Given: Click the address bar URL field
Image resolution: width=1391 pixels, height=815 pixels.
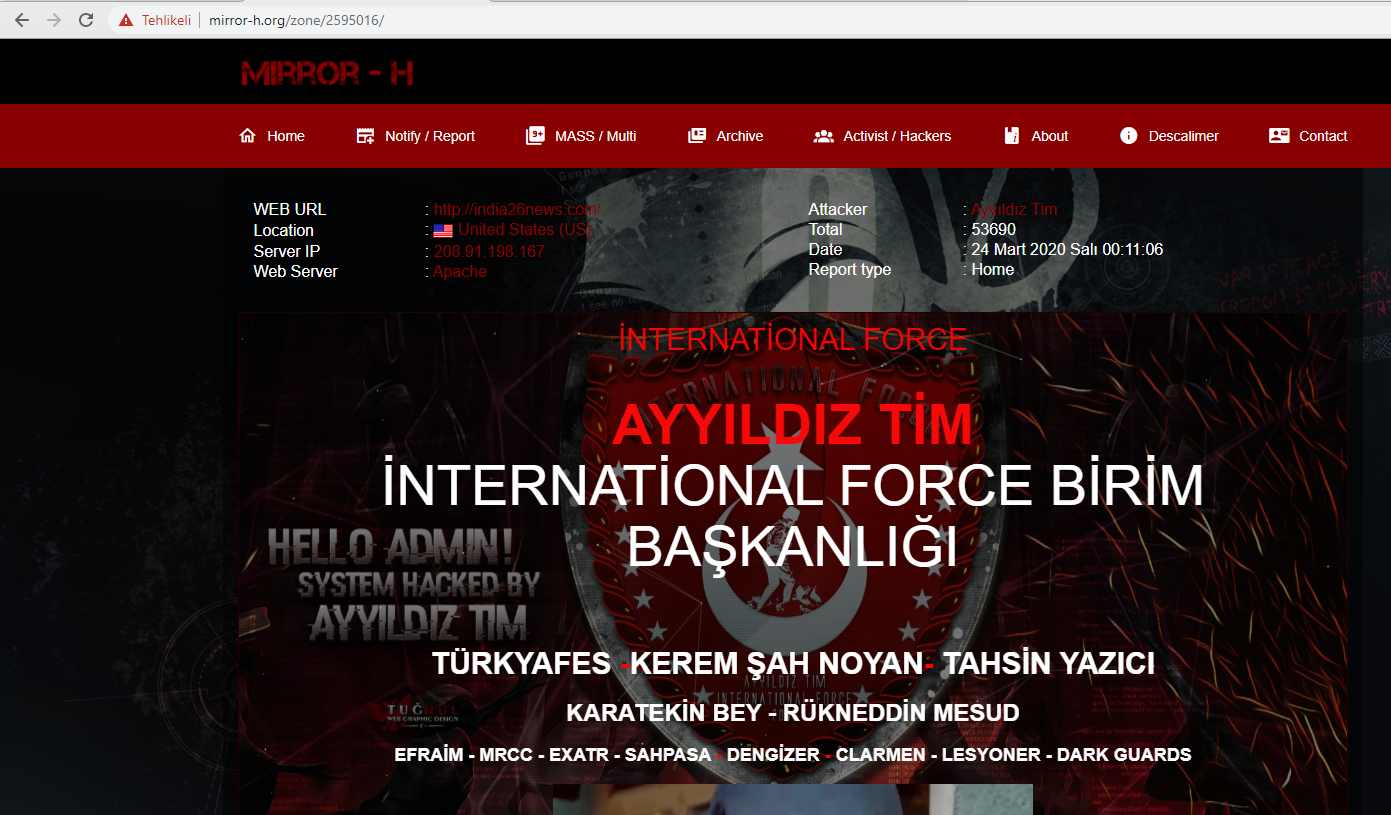Looking at the screenshot, I should 296,20.
